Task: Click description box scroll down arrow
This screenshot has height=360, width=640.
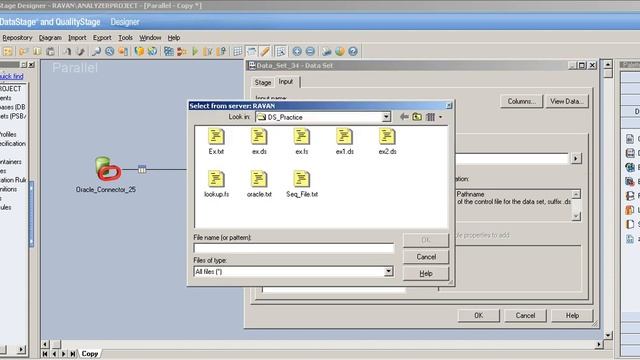Action: (576, 216)
